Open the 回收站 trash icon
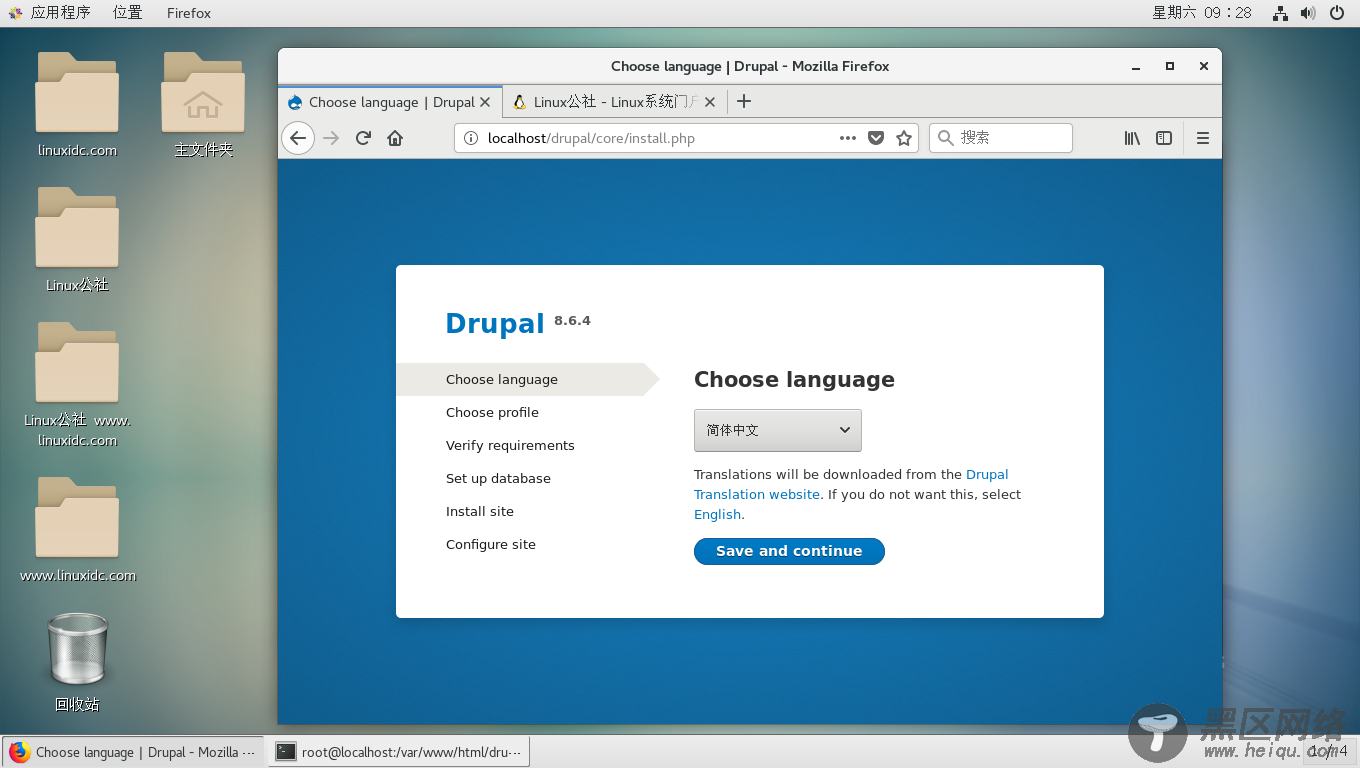Screen dimensions: 1360x768 tap(77, 662)
